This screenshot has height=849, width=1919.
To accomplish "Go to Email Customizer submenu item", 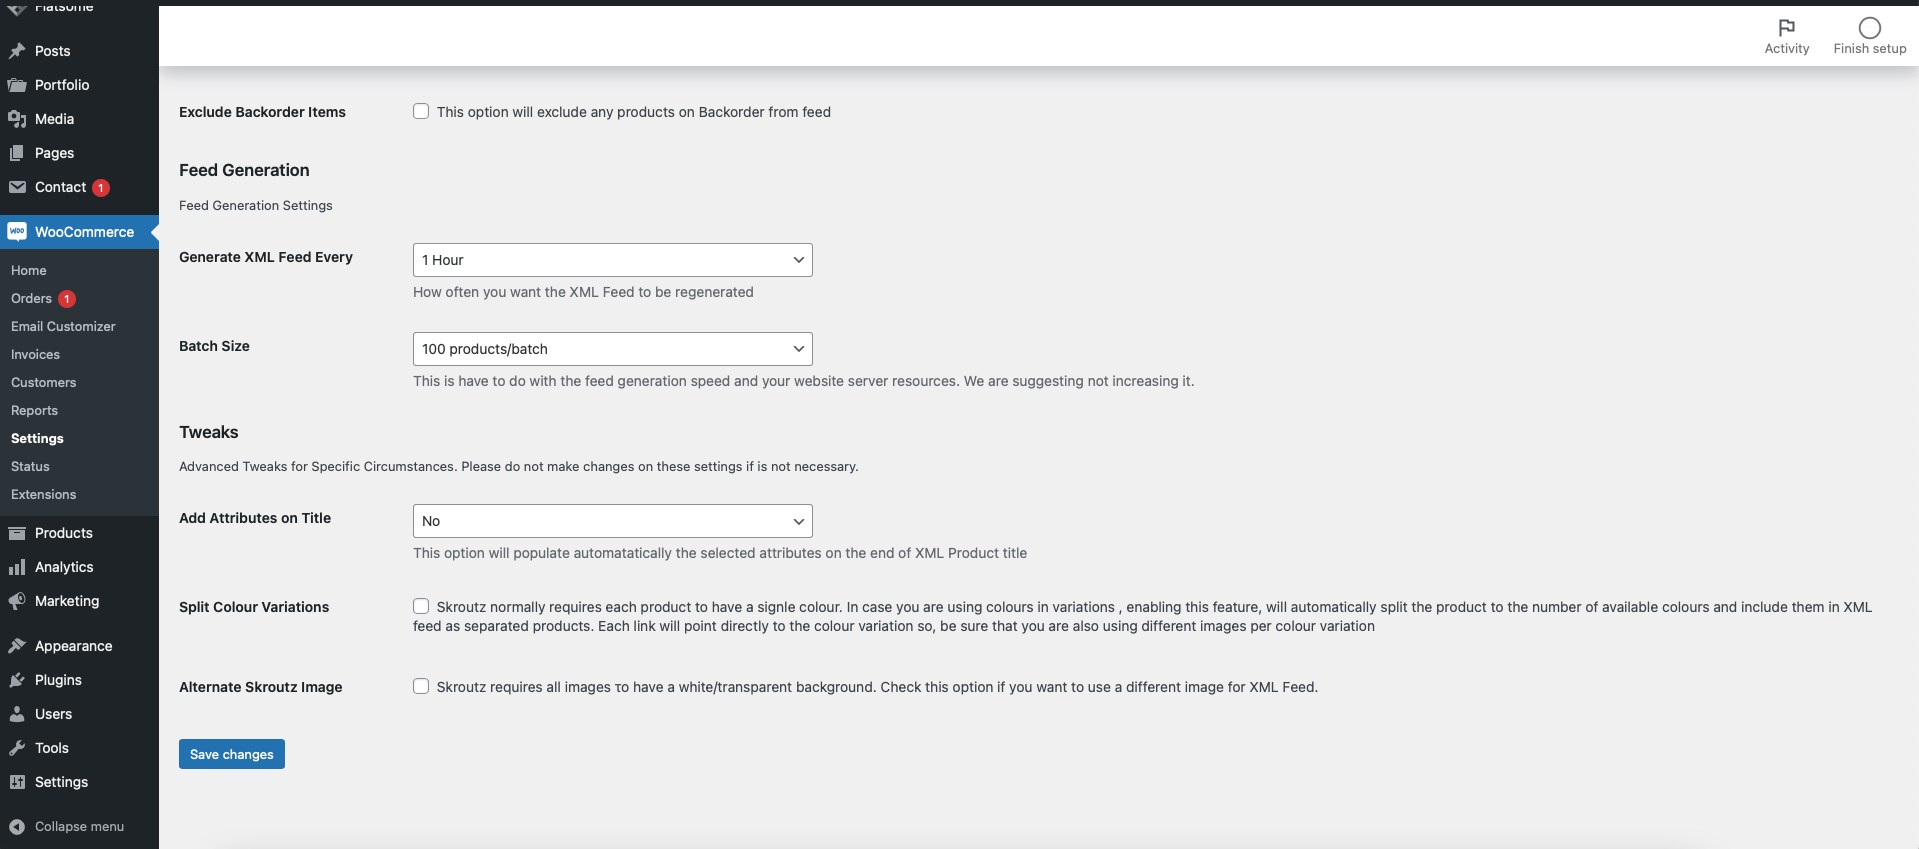I will pos(63,327).
